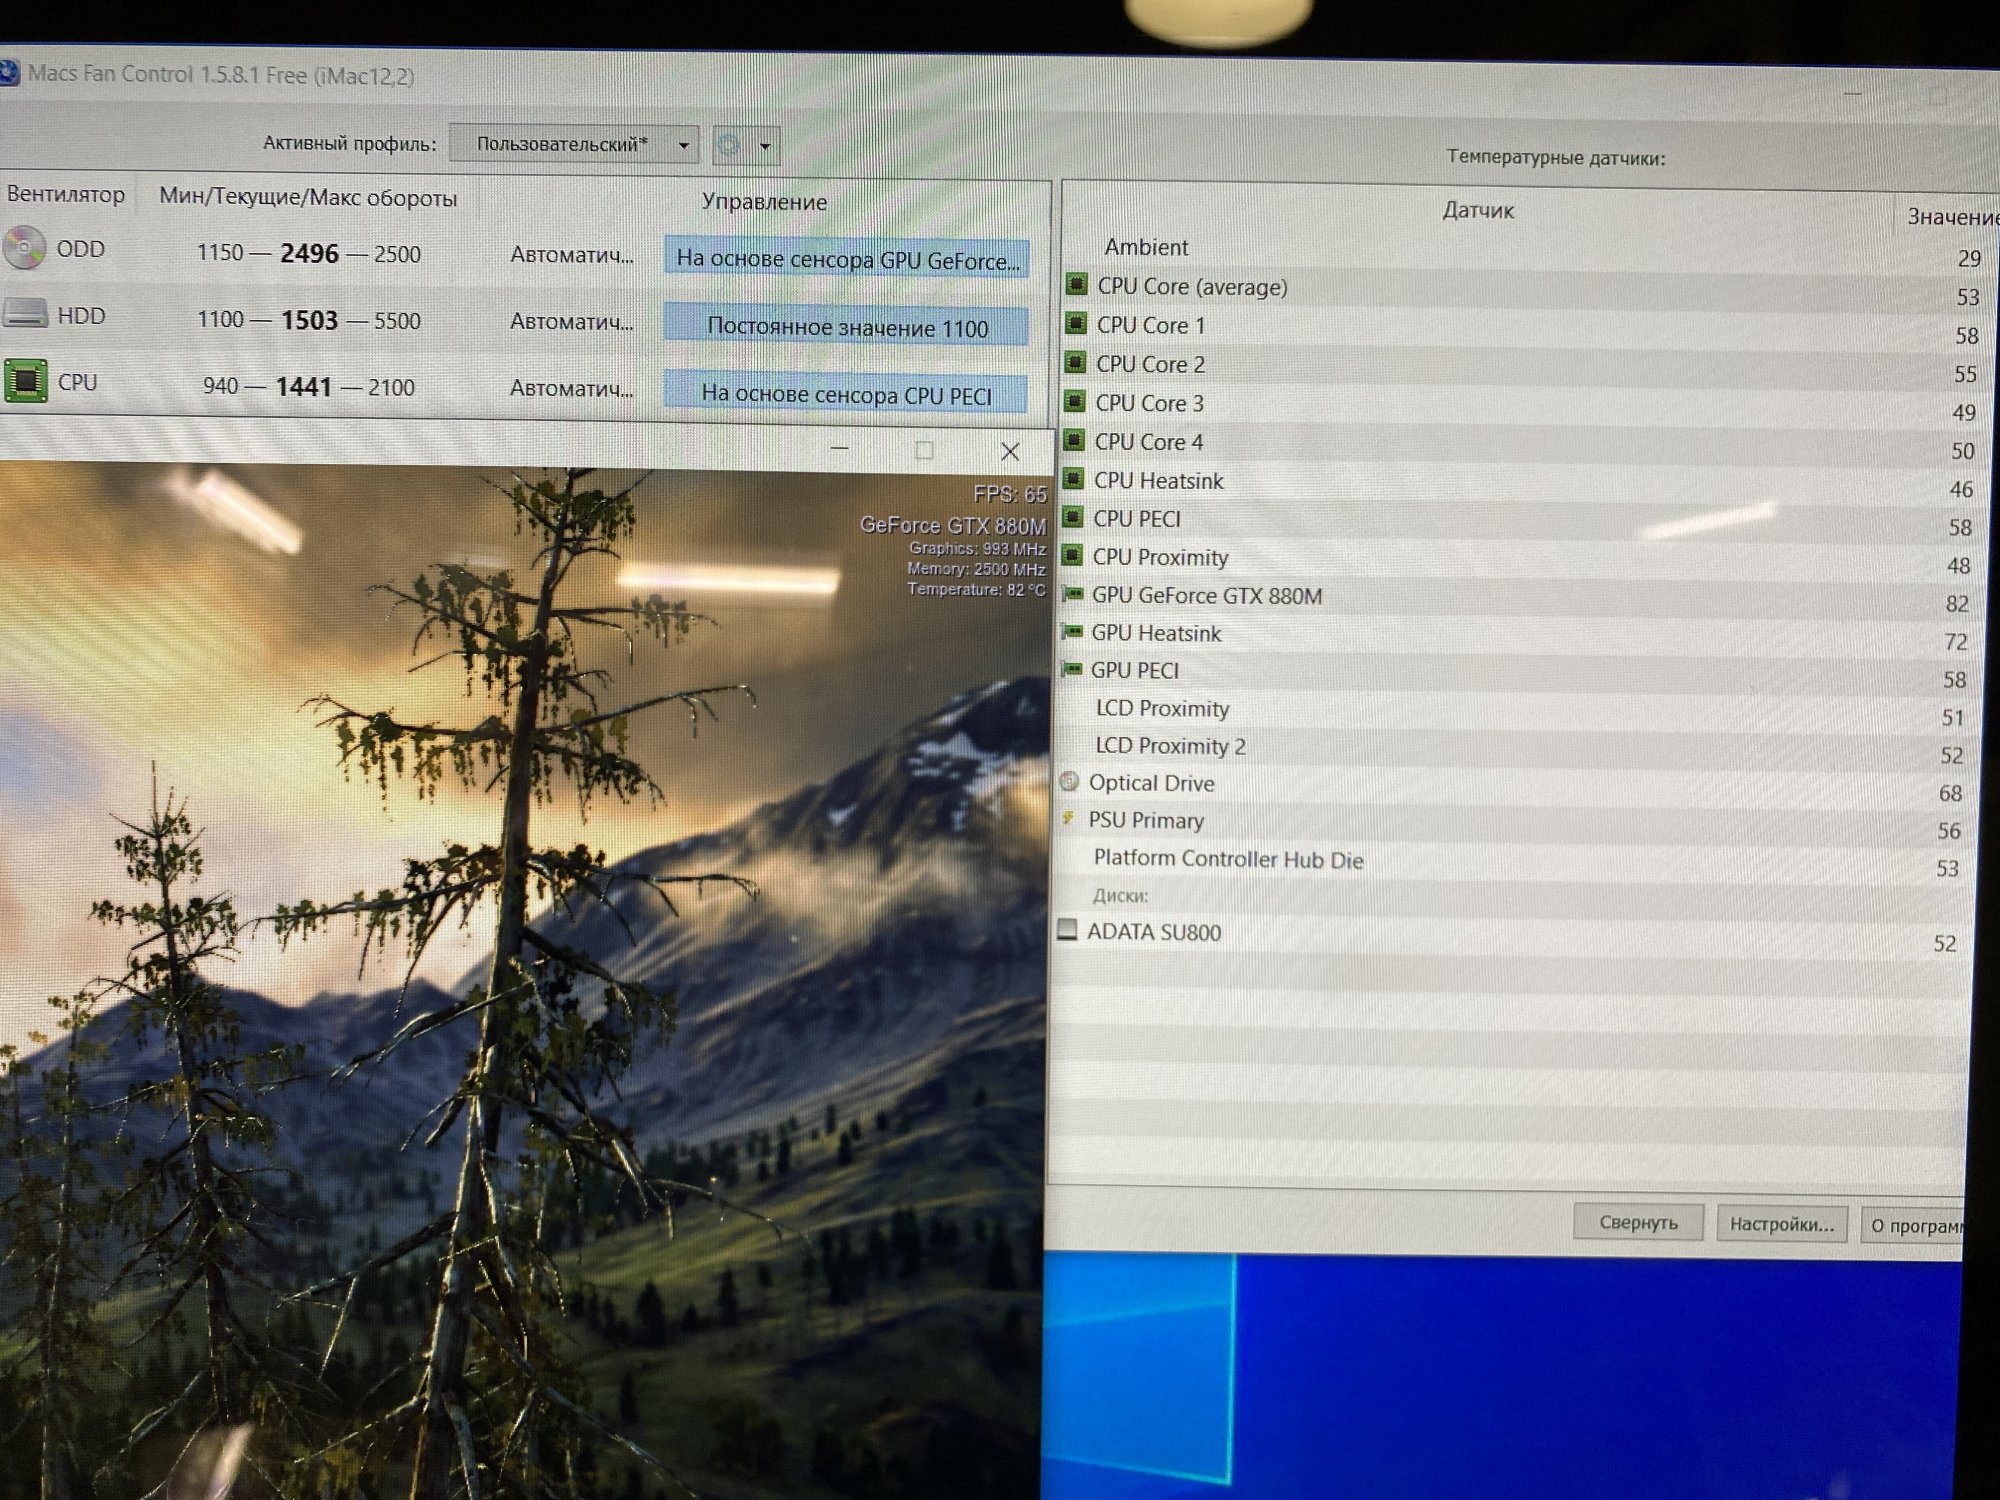Open HDD fan Постоянное значение 1100 control

coord(846,327)
